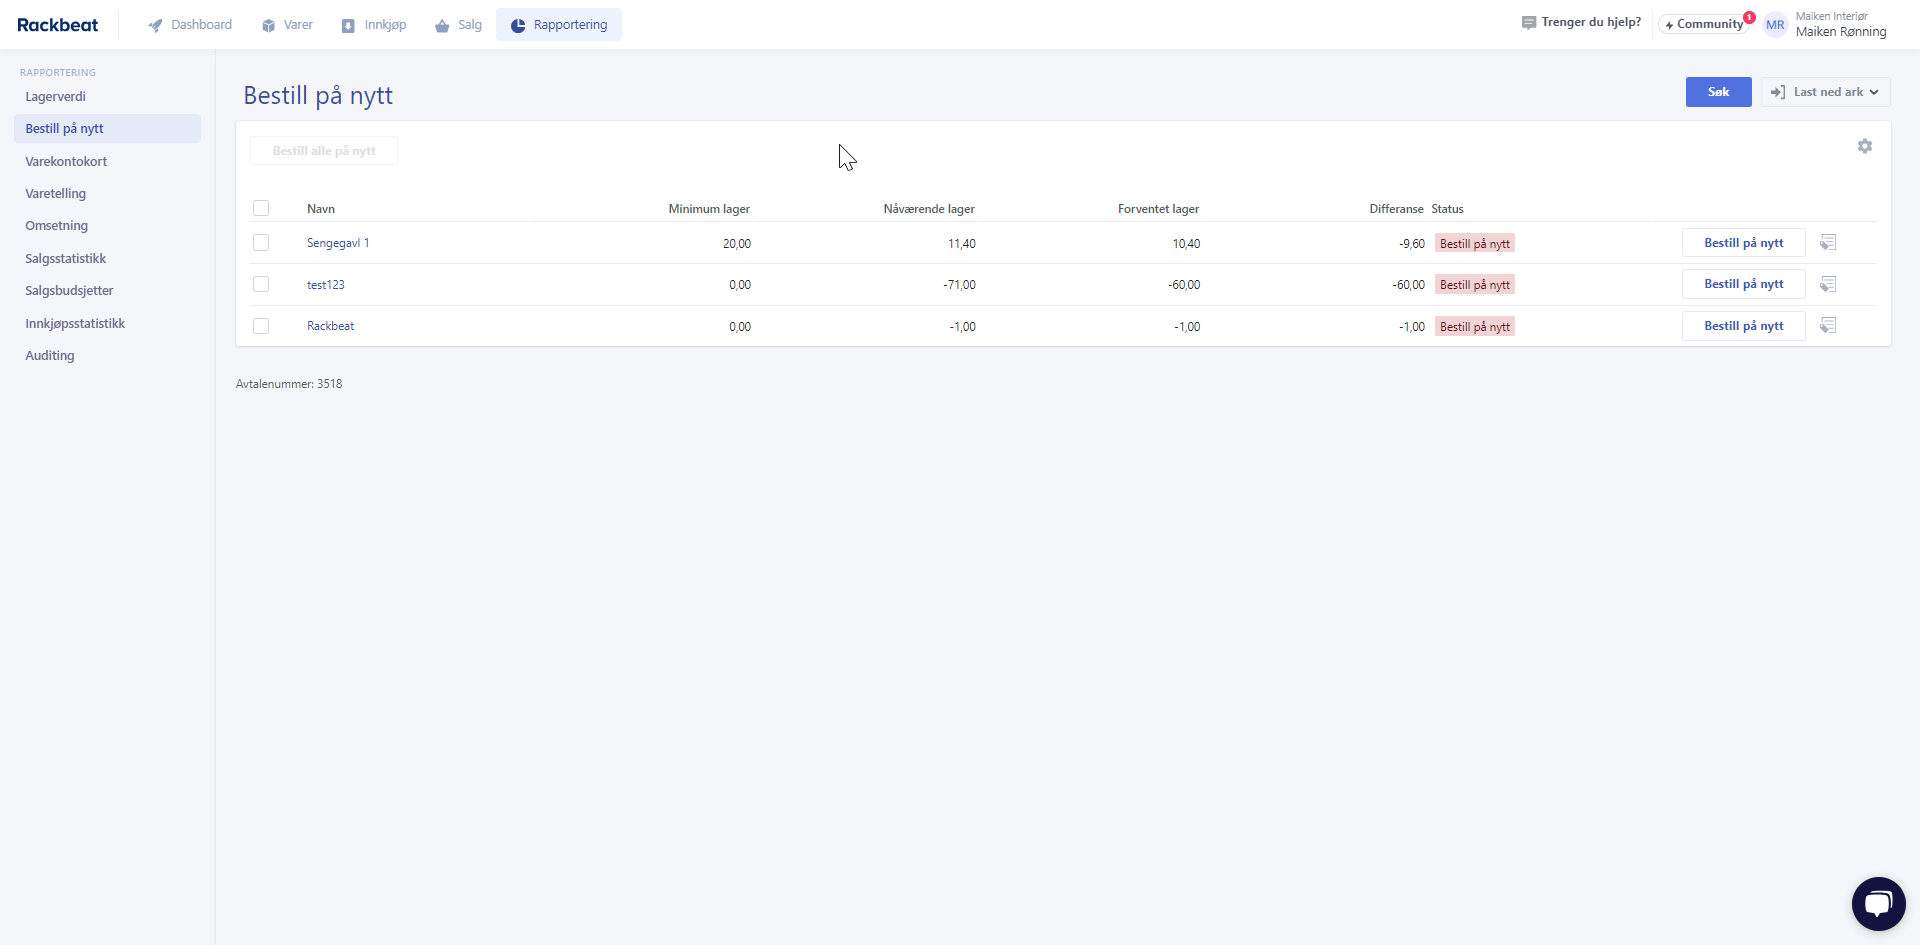This screenshot has height=945, width=1920.
Task: Click the order details icon for Sengegavl 1
Action: pos(1828,242)
